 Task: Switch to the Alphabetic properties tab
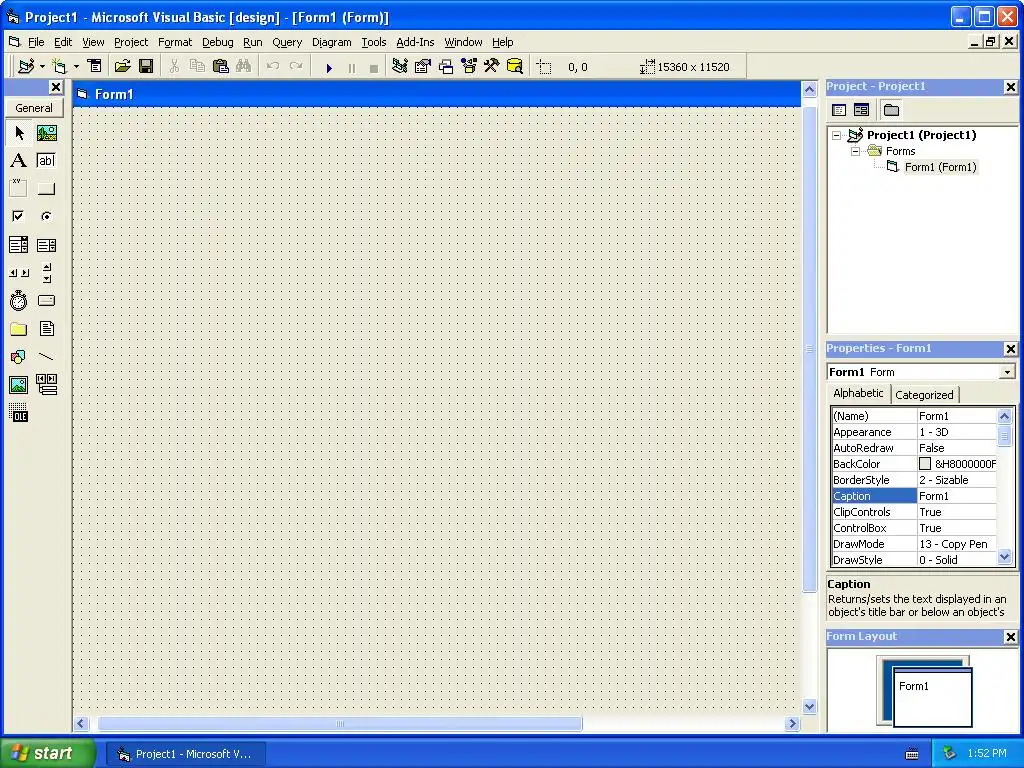(x=858, y=393)
